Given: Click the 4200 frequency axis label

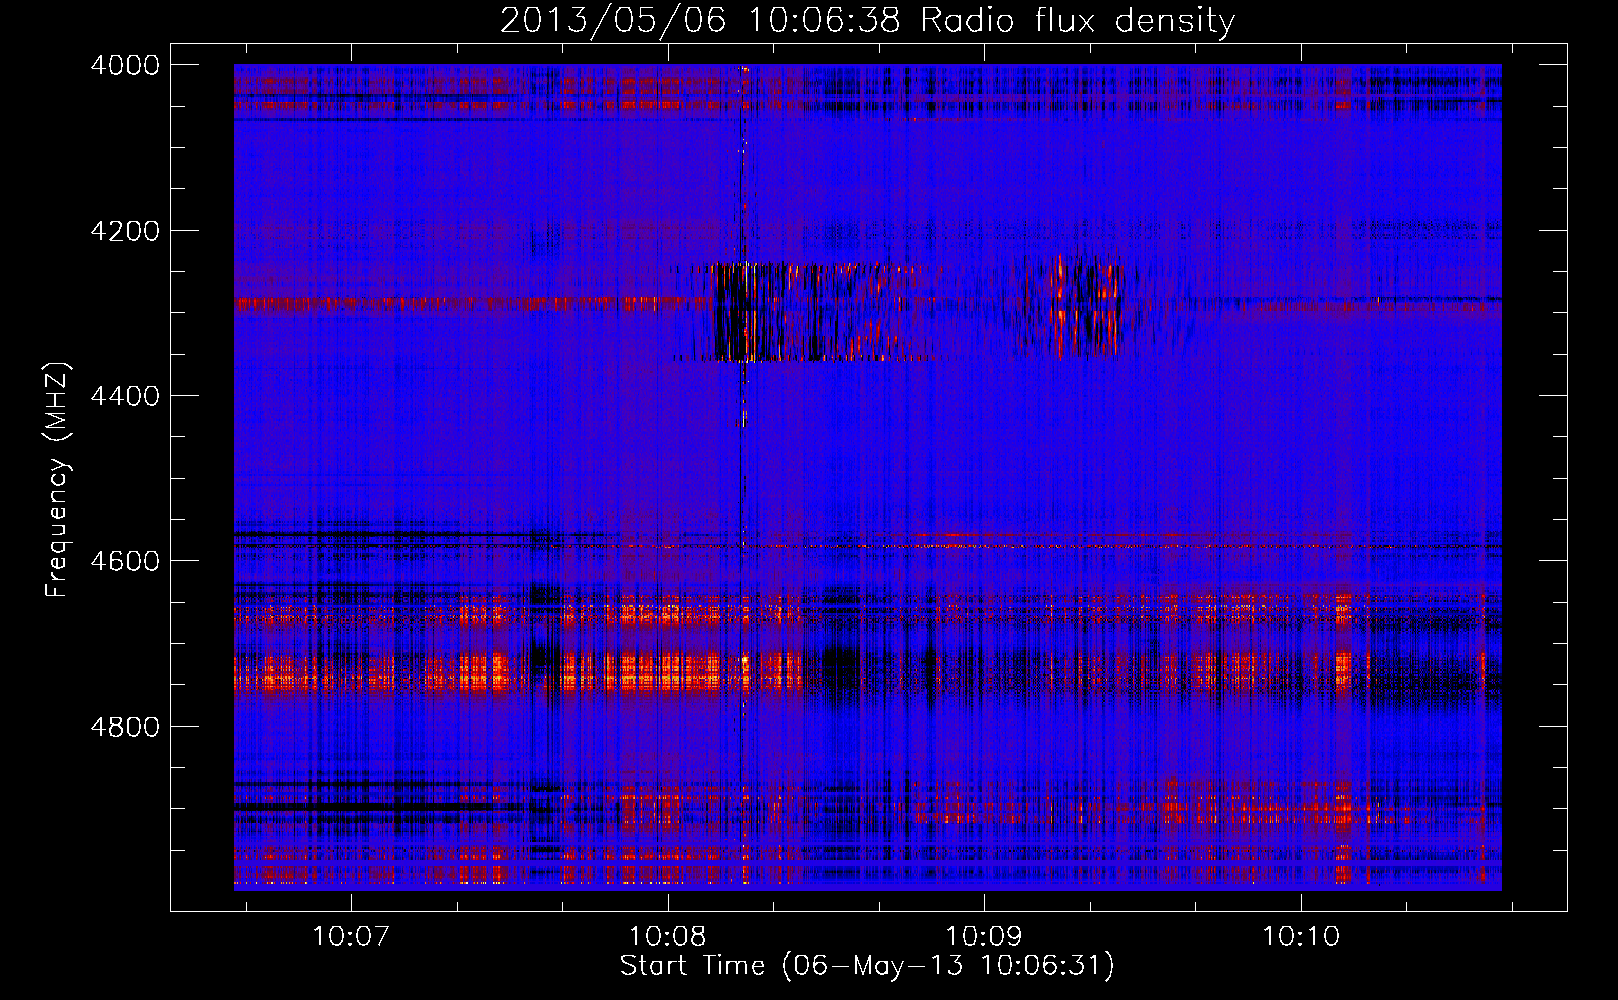Looking at the screenshot, I should pyautogui.click(x=125, y=231).
